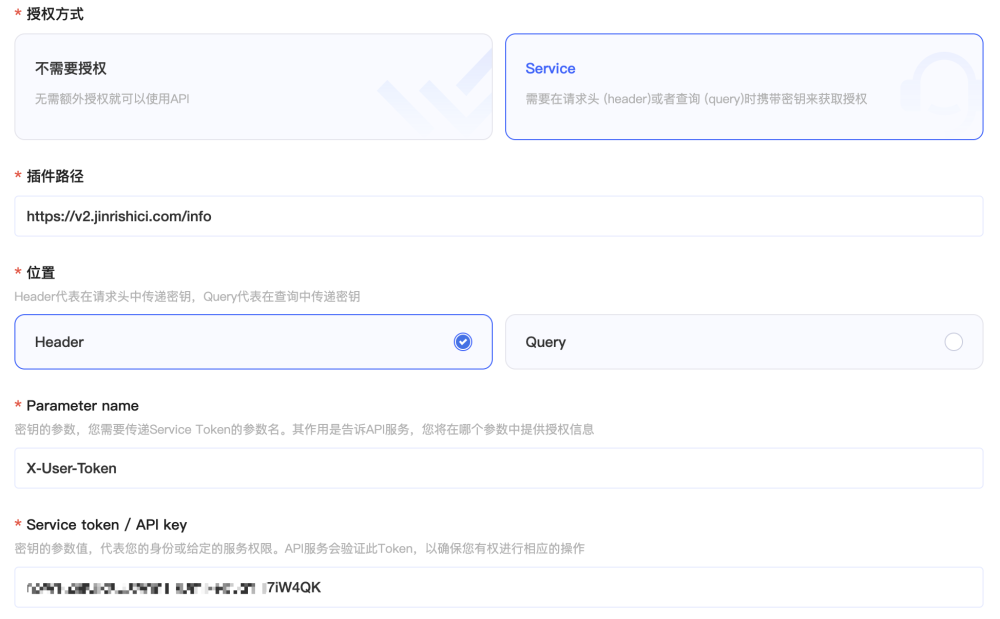Screen dimensions: 1000x619
Task: Click the 插件路径 section label
Action: point(55,176)
